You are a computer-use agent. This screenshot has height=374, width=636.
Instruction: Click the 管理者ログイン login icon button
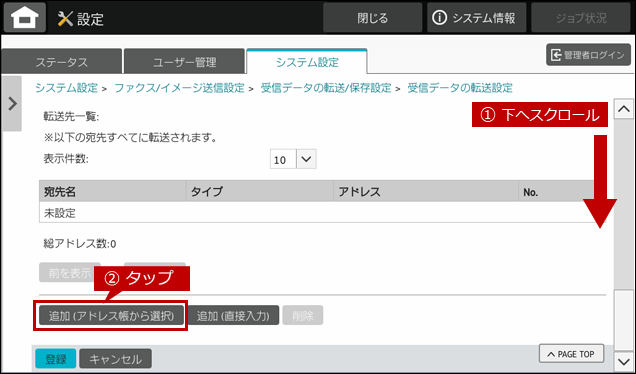coord(588,55)
